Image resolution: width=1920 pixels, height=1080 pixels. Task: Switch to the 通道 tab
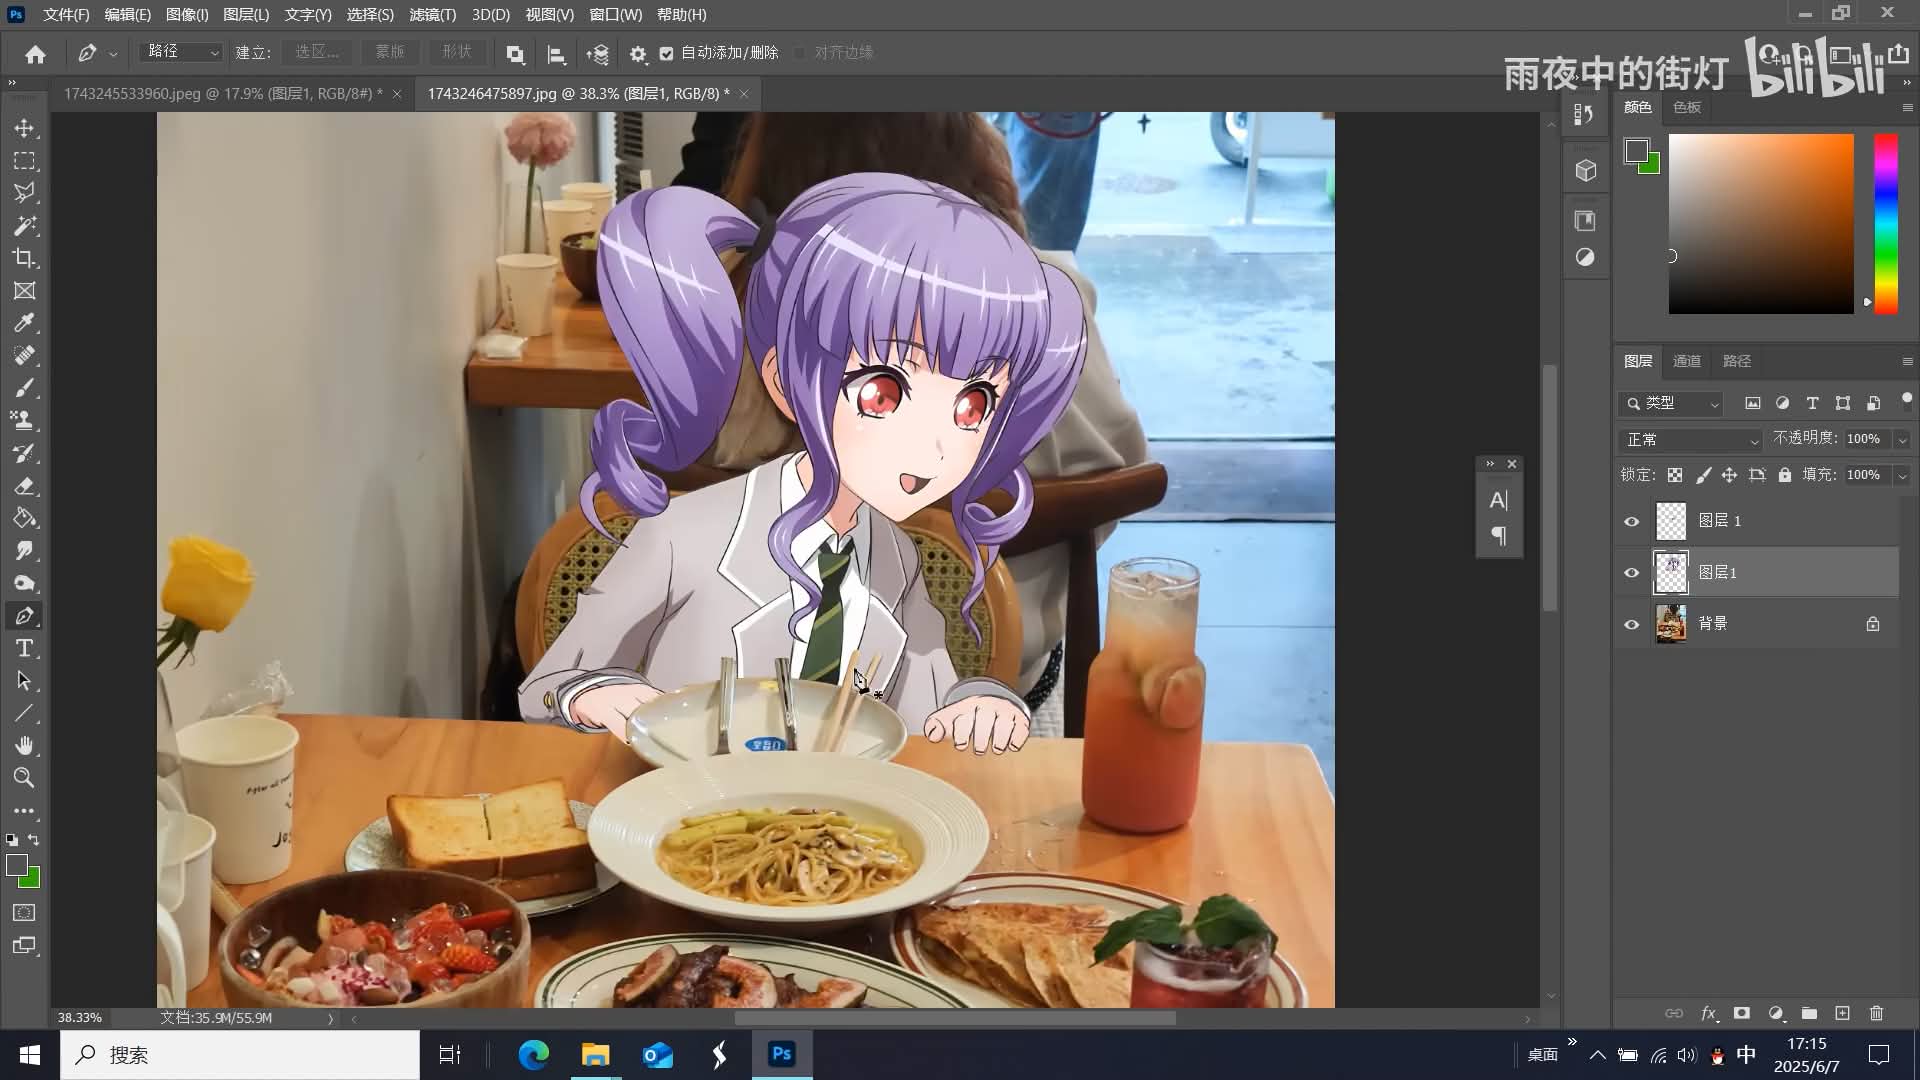point(1687,361)
